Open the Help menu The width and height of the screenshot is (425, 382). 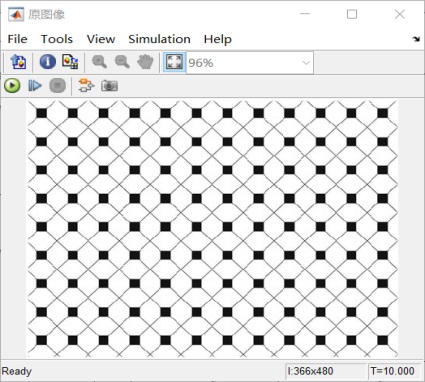(x=218, y=39)
